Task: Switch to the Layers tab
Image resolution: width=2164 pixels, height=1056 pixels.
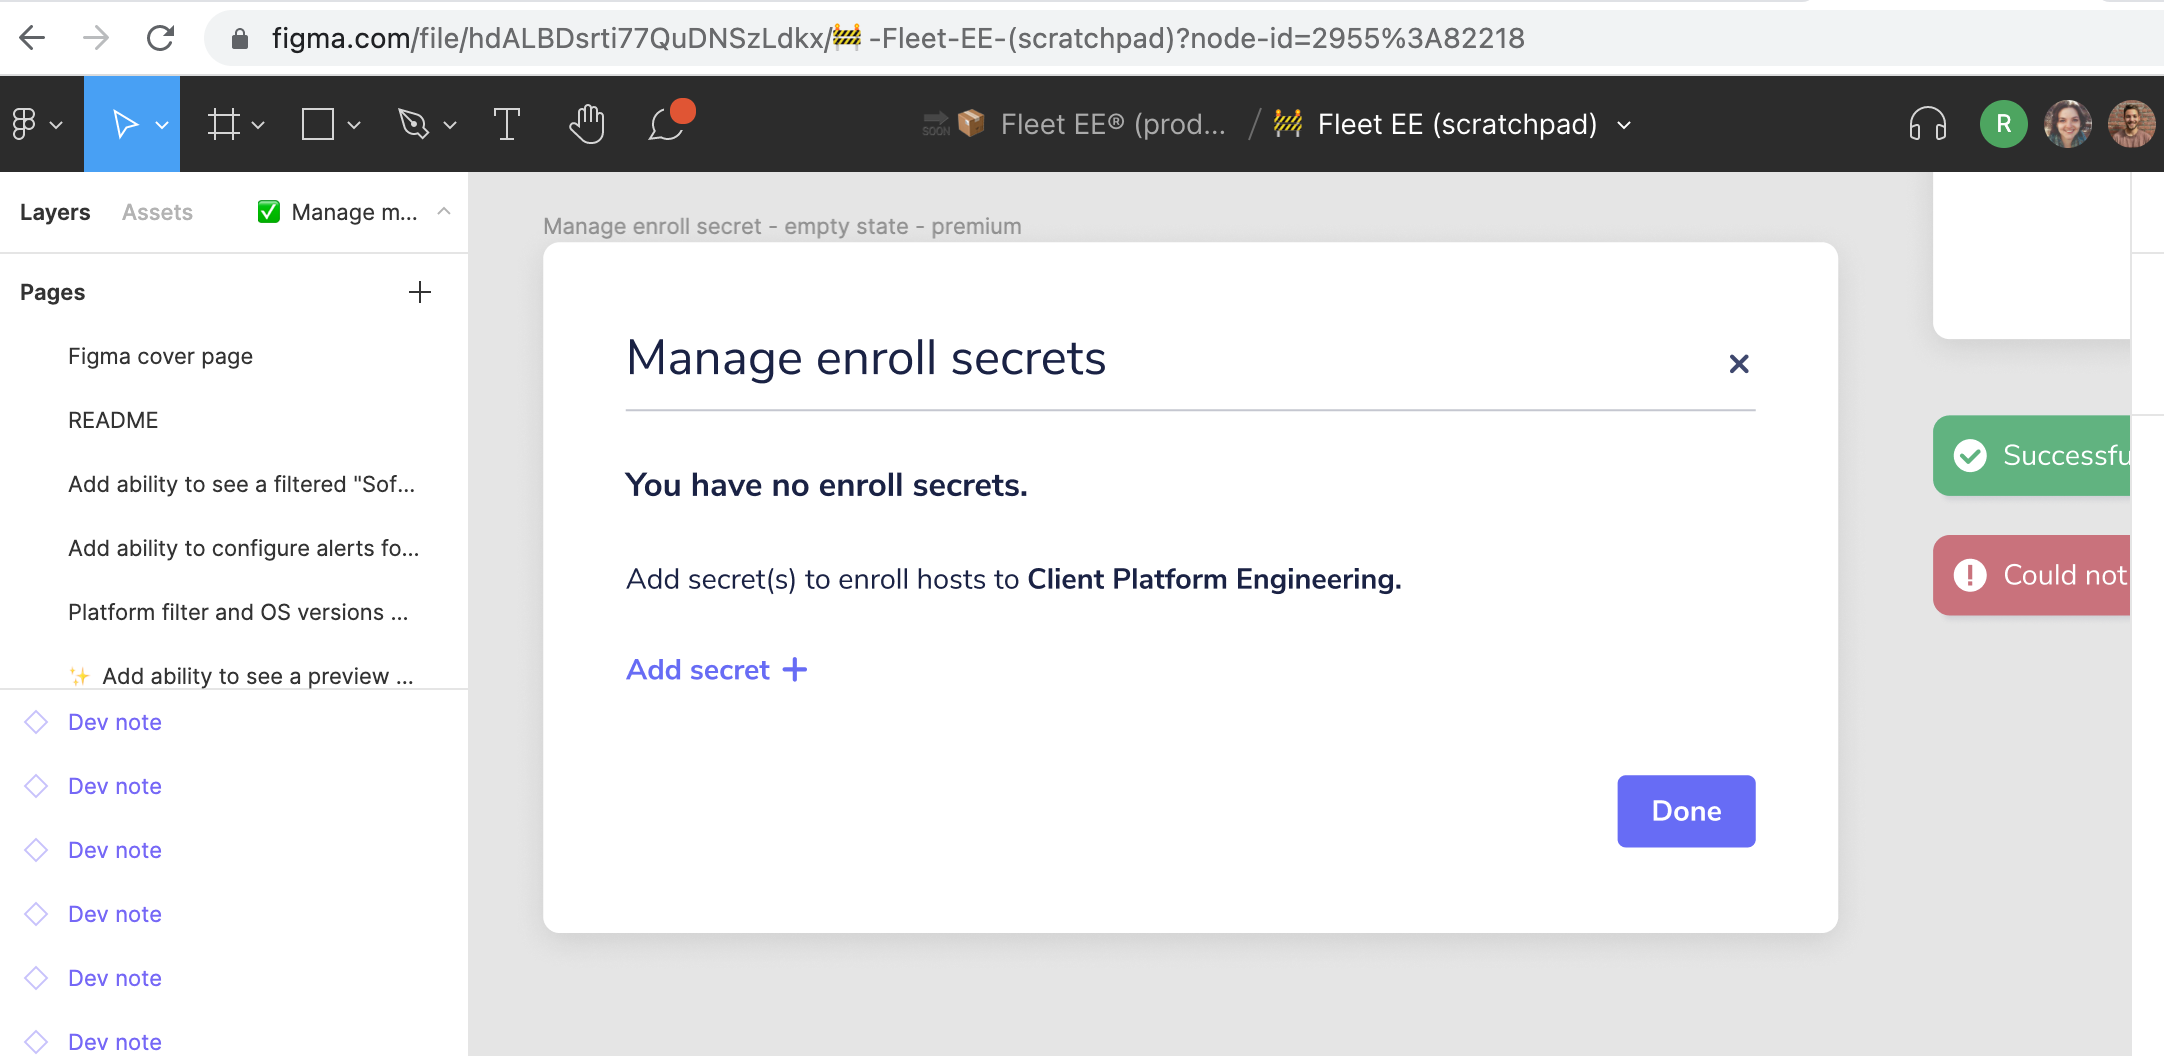Action: [55, 211]
